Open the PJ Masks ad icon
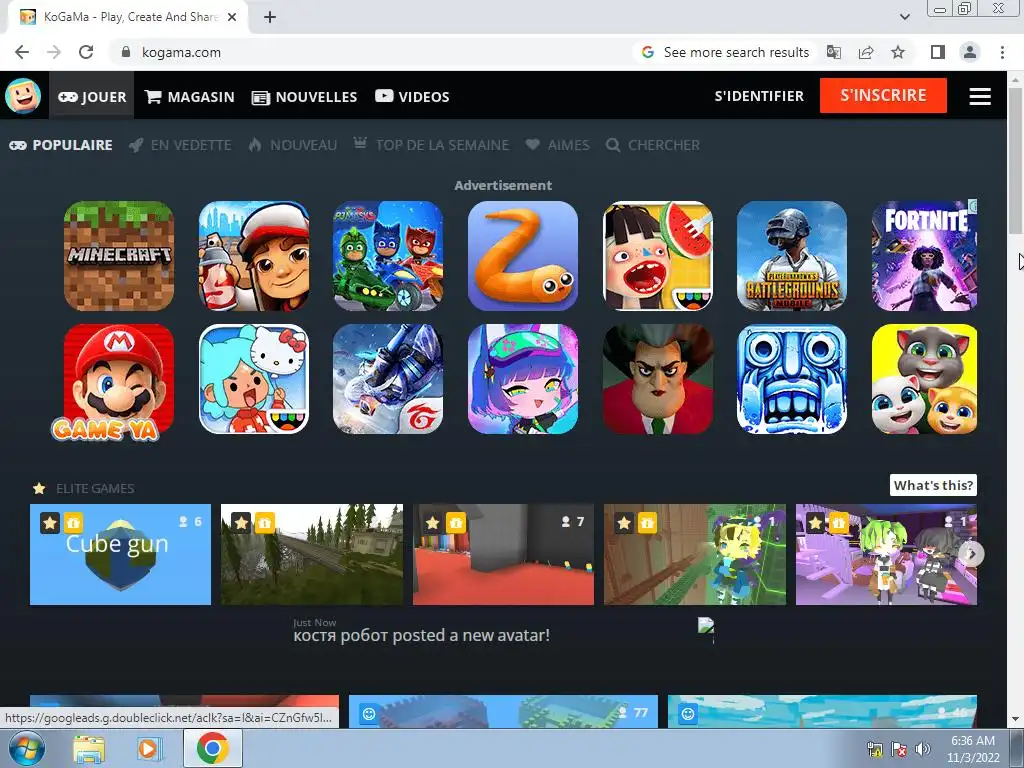 [x=389, y=255]
